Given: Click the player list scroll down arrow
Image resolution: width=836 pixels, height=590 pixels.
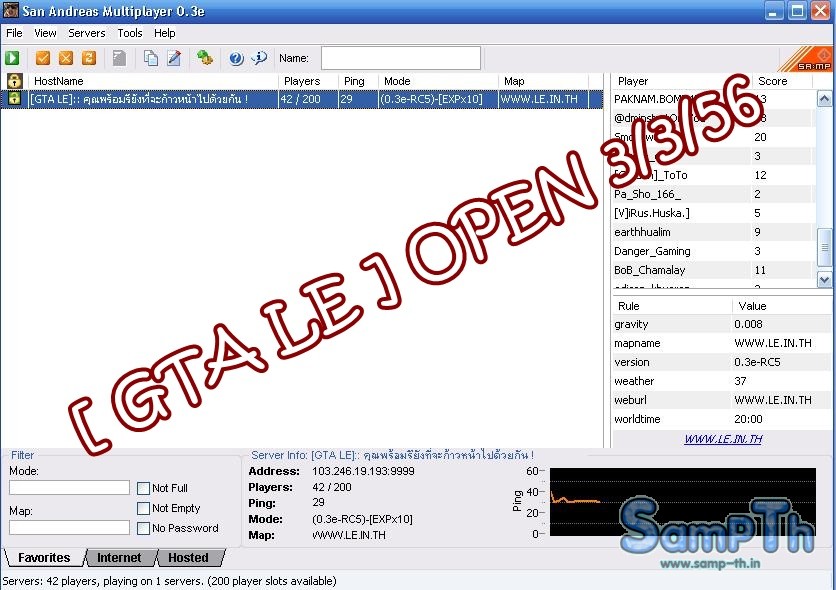Looking at the screenshot, I should [824, 279].
